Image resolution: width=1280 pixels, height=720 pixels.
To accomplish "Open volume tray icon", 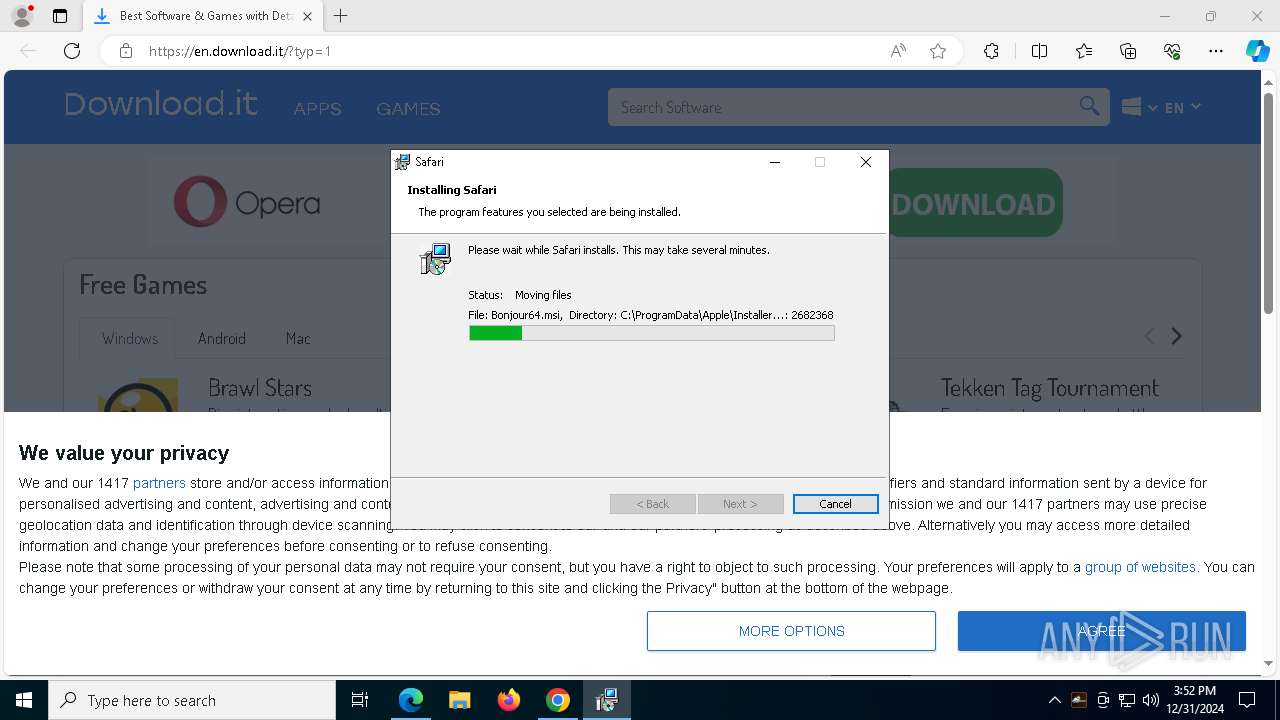I will coord(1151,700).
